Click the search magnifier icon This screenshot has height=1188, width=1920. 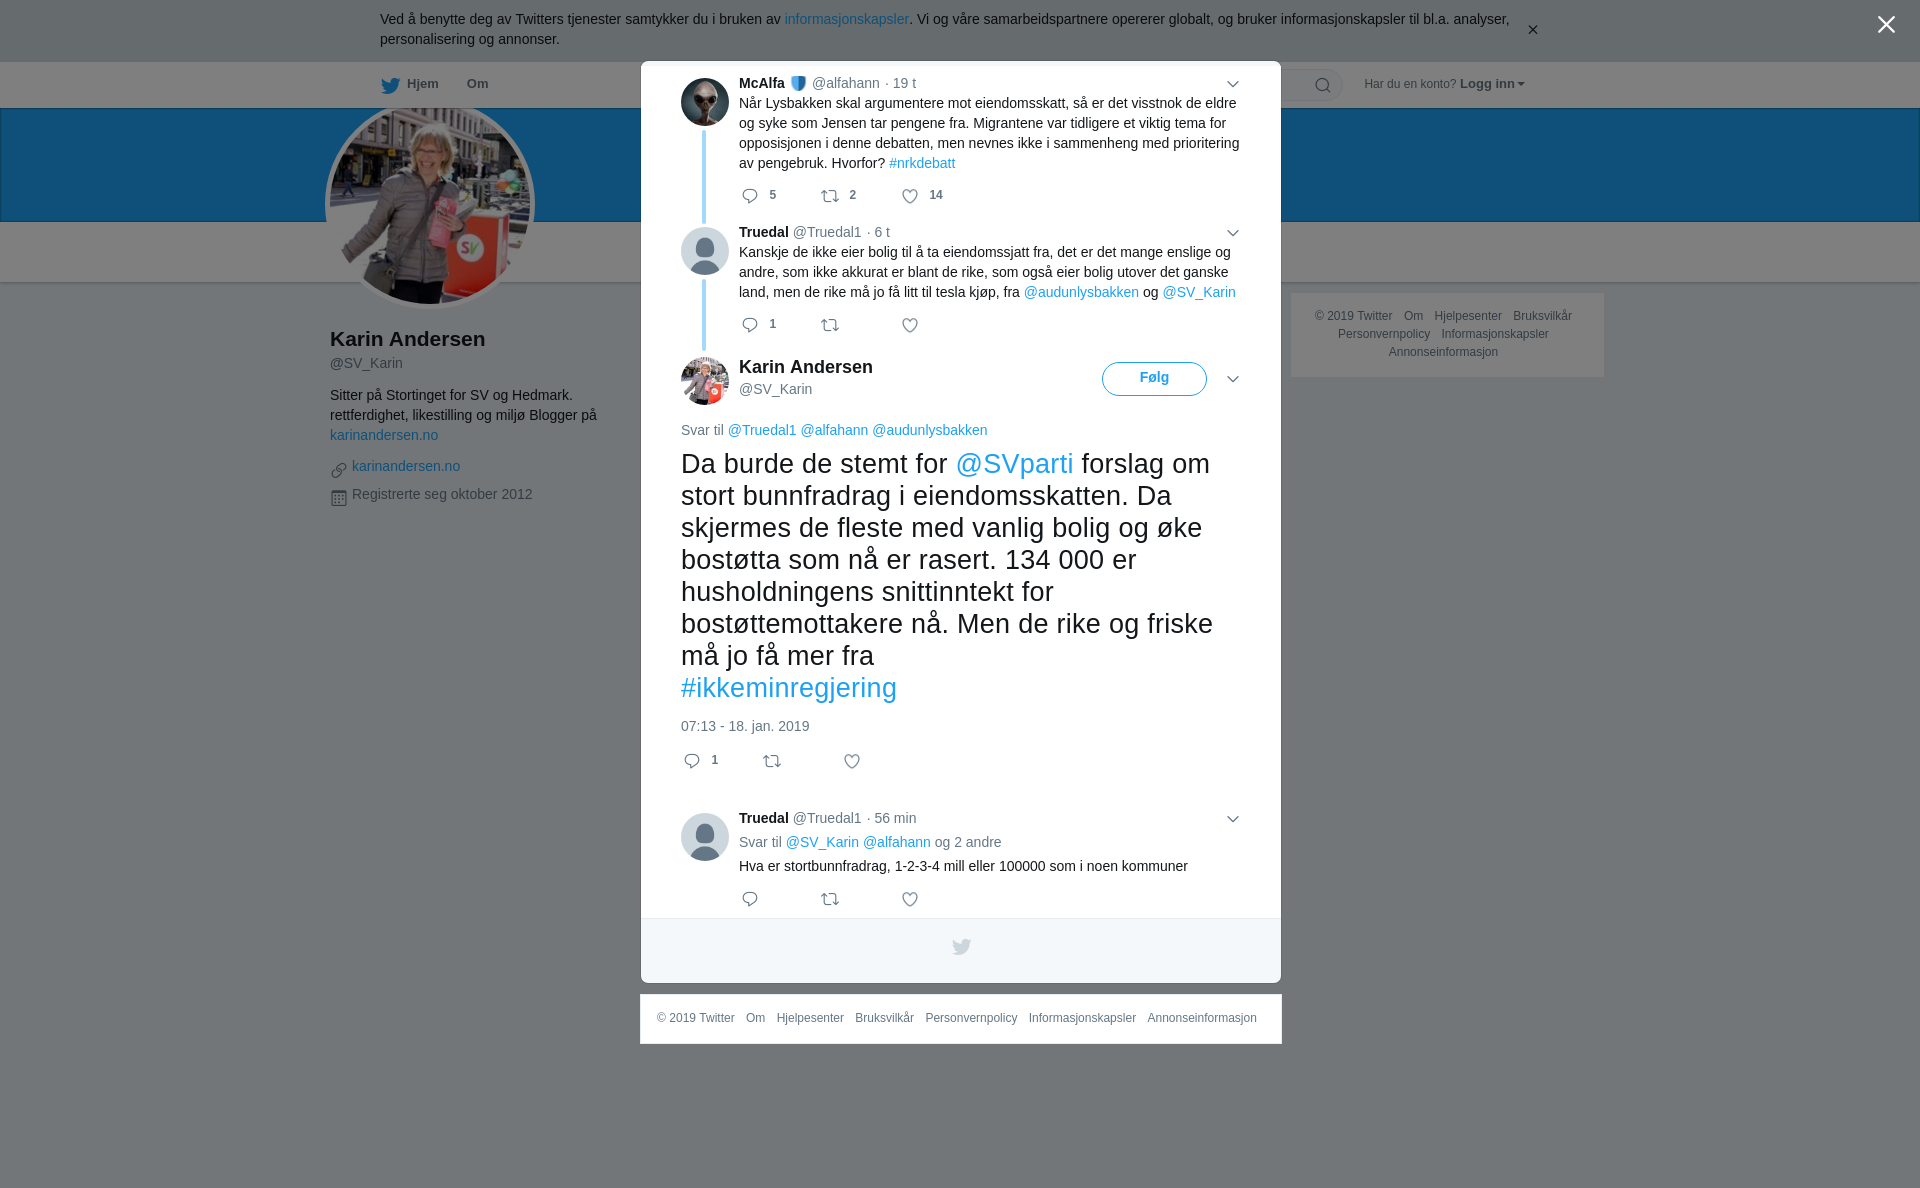click(1323, 85)
